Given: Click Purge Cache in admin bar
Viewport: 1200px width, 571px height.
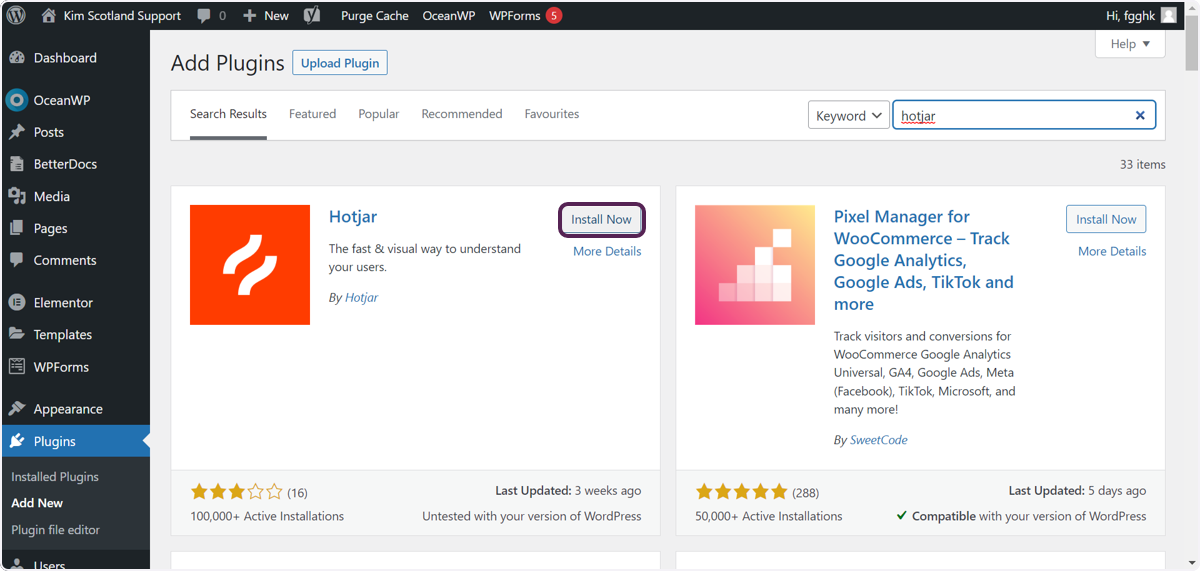Looking at the screenshot, I should (x=375, y=15).
